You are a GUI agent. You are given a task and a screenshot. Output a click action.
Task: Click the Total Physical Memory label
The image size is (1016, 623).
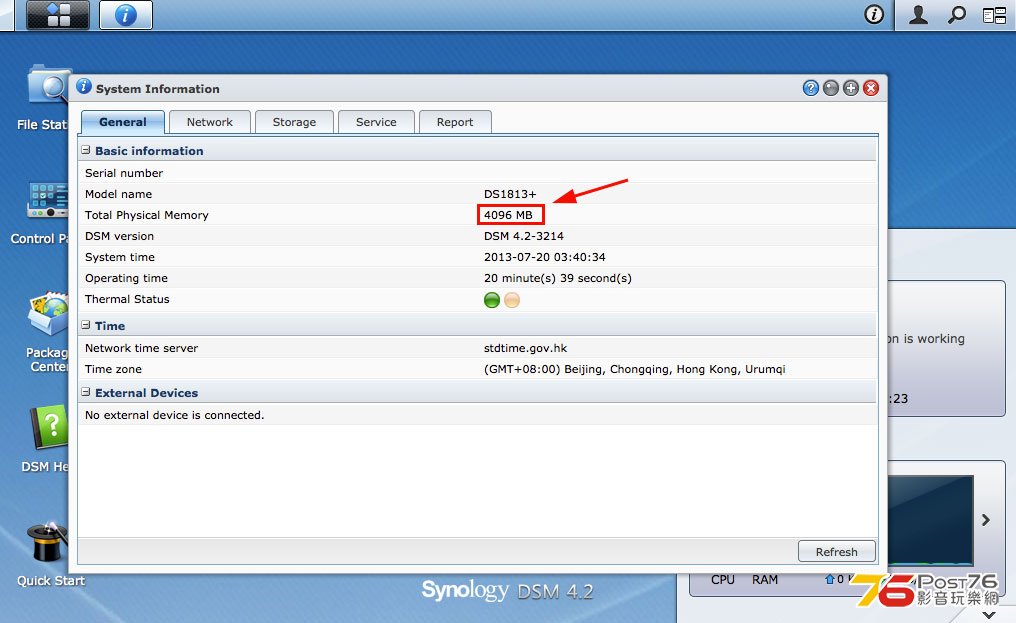point(146,215)
